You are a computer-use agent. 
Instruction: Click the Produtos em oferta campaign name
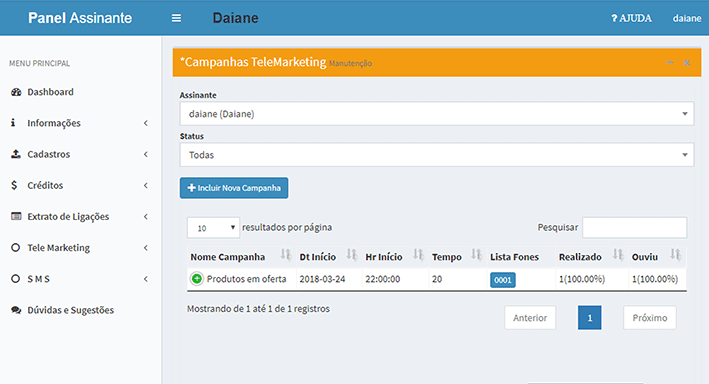(246, 279)
